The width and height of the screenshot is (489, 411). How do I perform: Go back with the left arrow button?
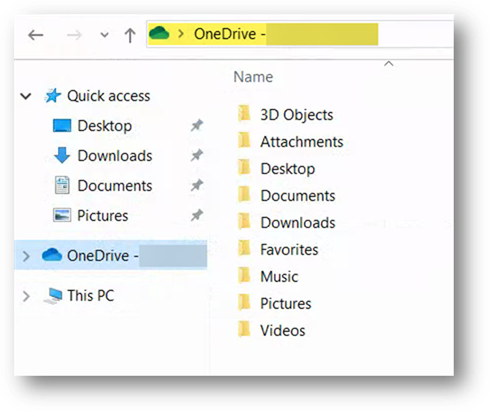point(36,35)
